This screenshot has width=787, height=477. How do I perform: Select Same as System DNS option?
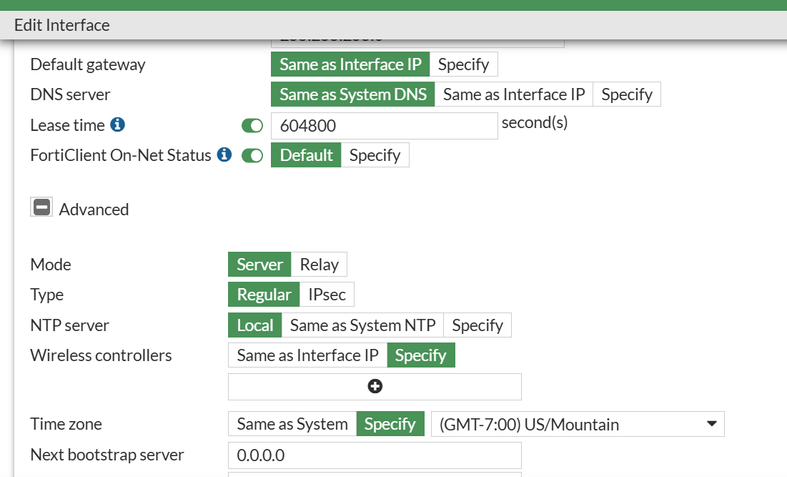coord(353,94)
